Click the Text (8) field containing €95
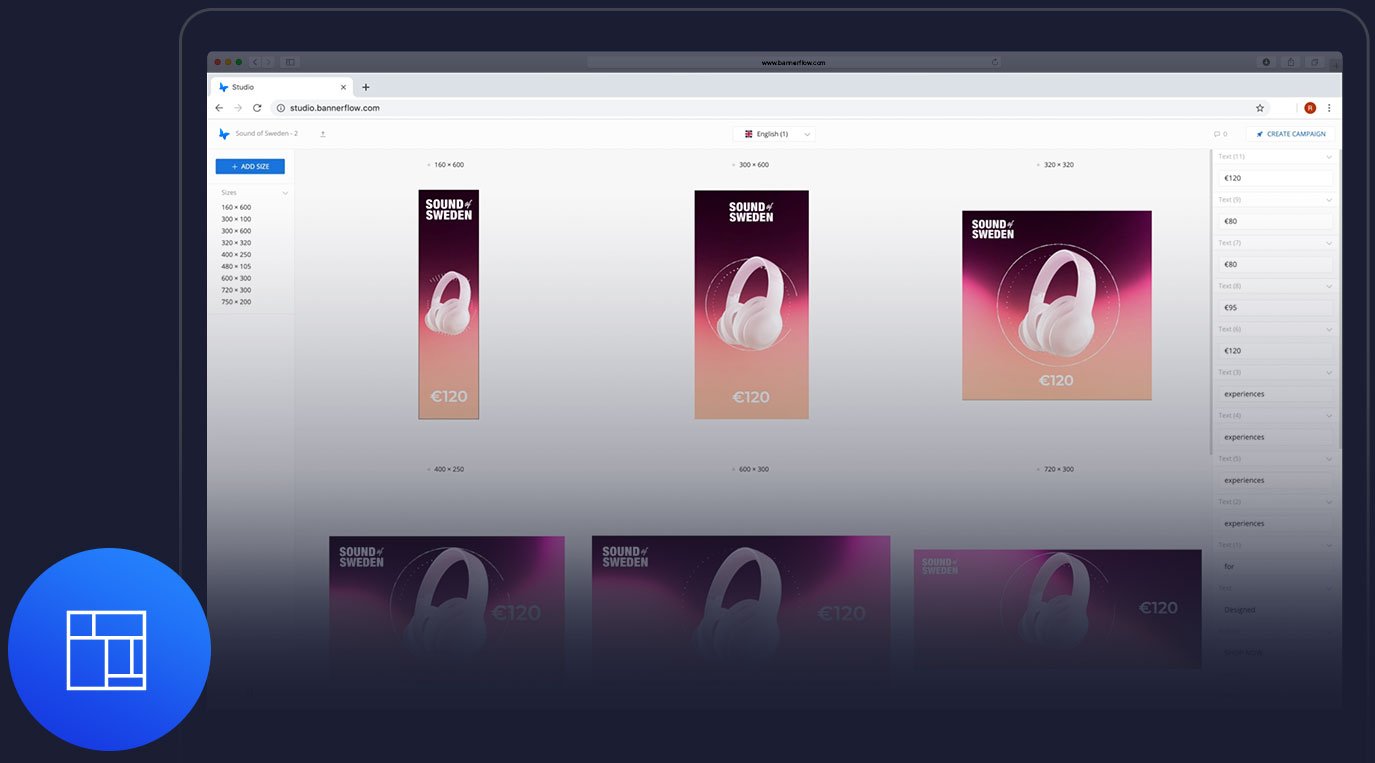This screenshot has width=1375, height=763. (1275, 308)
